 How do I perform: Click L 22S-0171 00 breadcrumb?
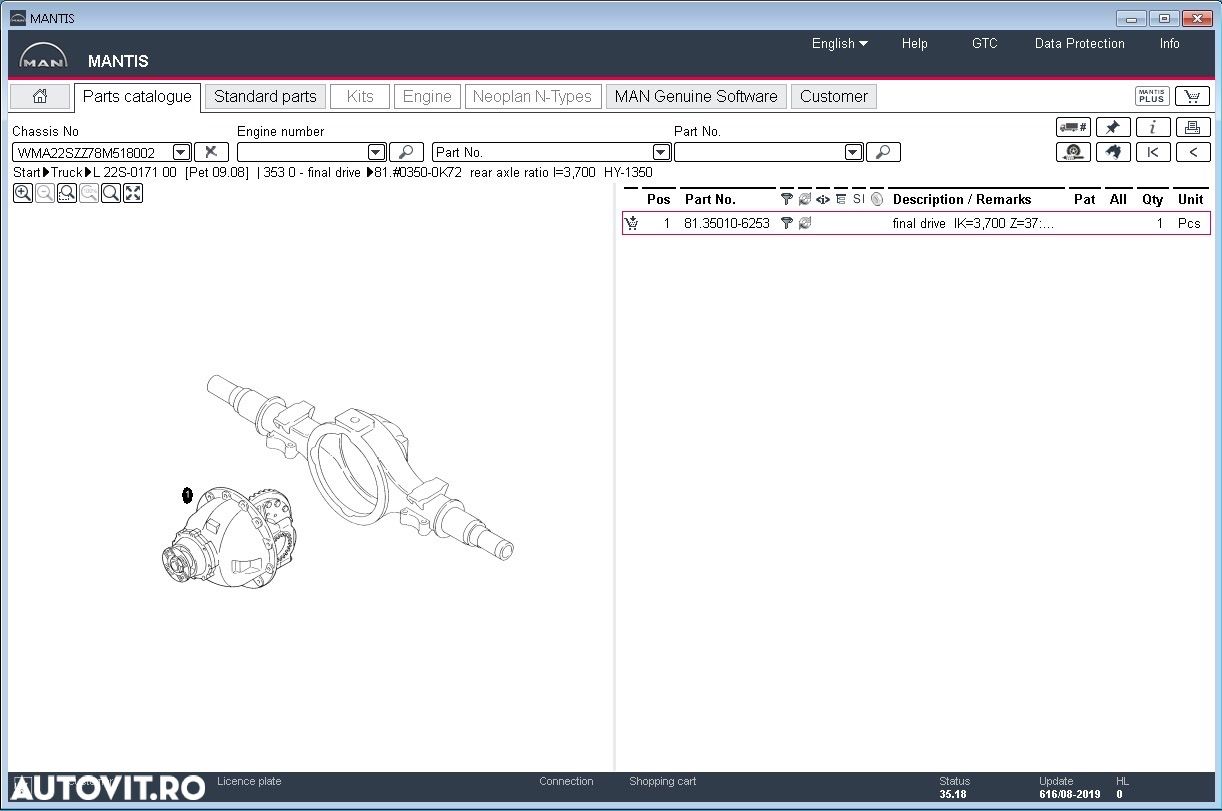(135, 172)
